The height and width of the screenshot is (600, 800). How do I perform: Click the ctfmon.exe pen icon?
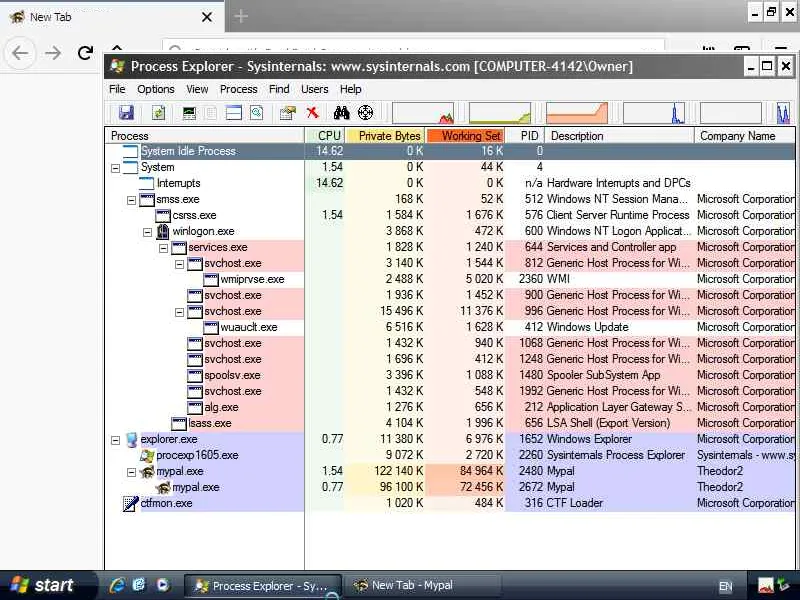(131, 504)
